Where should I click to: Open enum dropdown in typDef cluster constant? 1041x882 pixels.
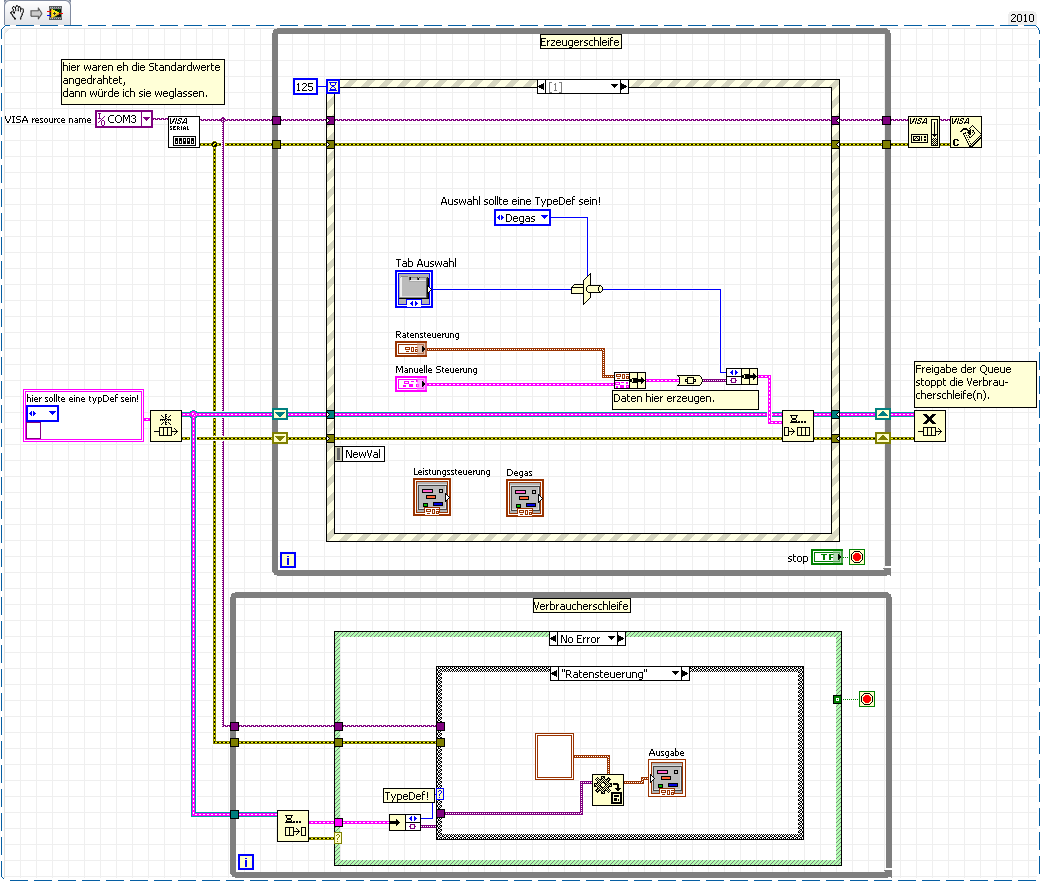(x=51, y=413)
